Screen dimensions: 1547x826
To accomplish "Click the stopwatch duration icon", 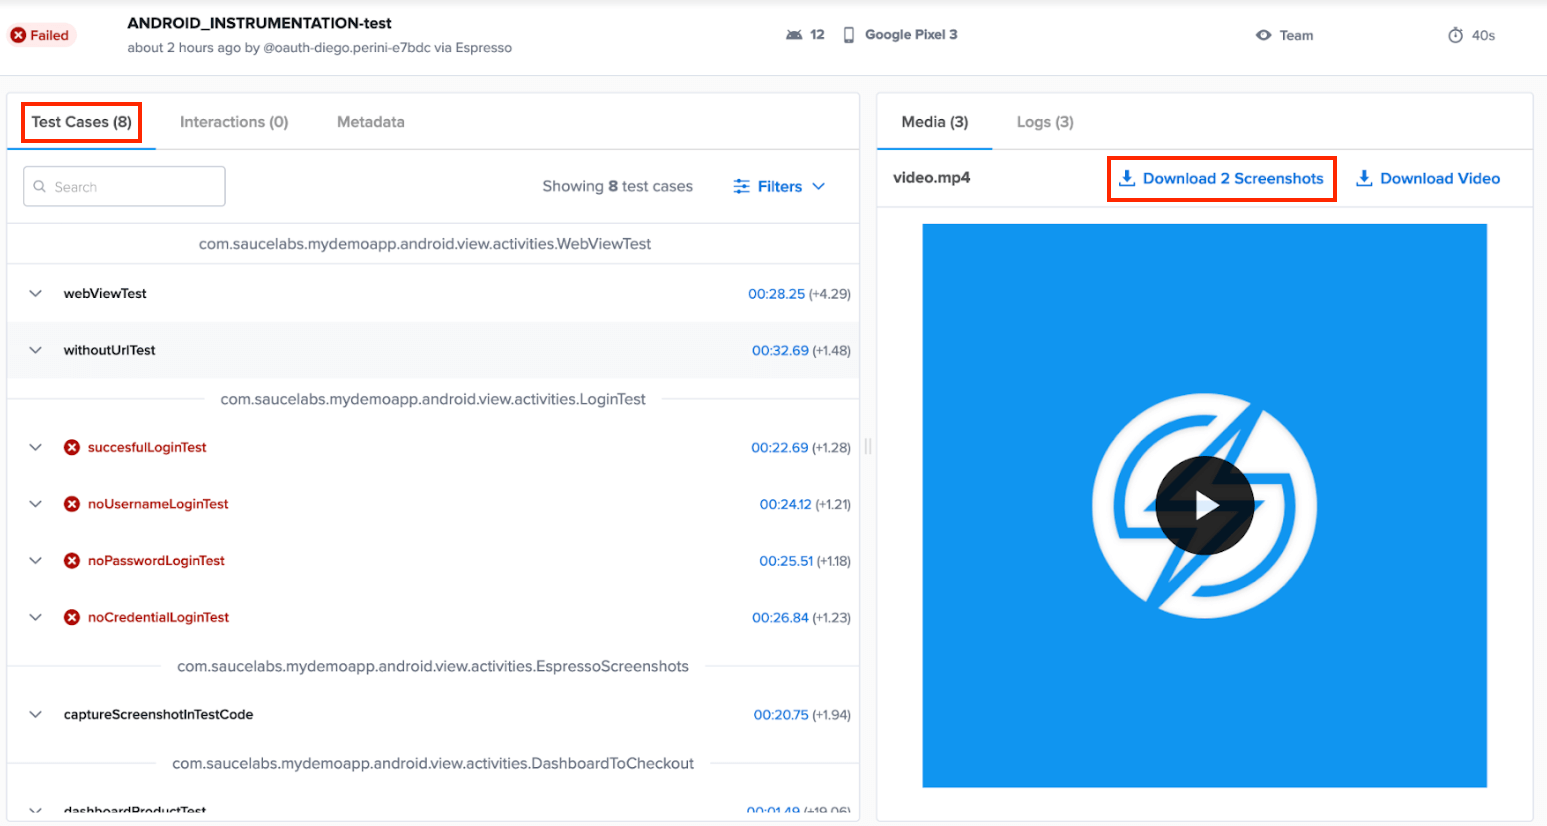I will pyautogui.click(x=1456, y=35).
